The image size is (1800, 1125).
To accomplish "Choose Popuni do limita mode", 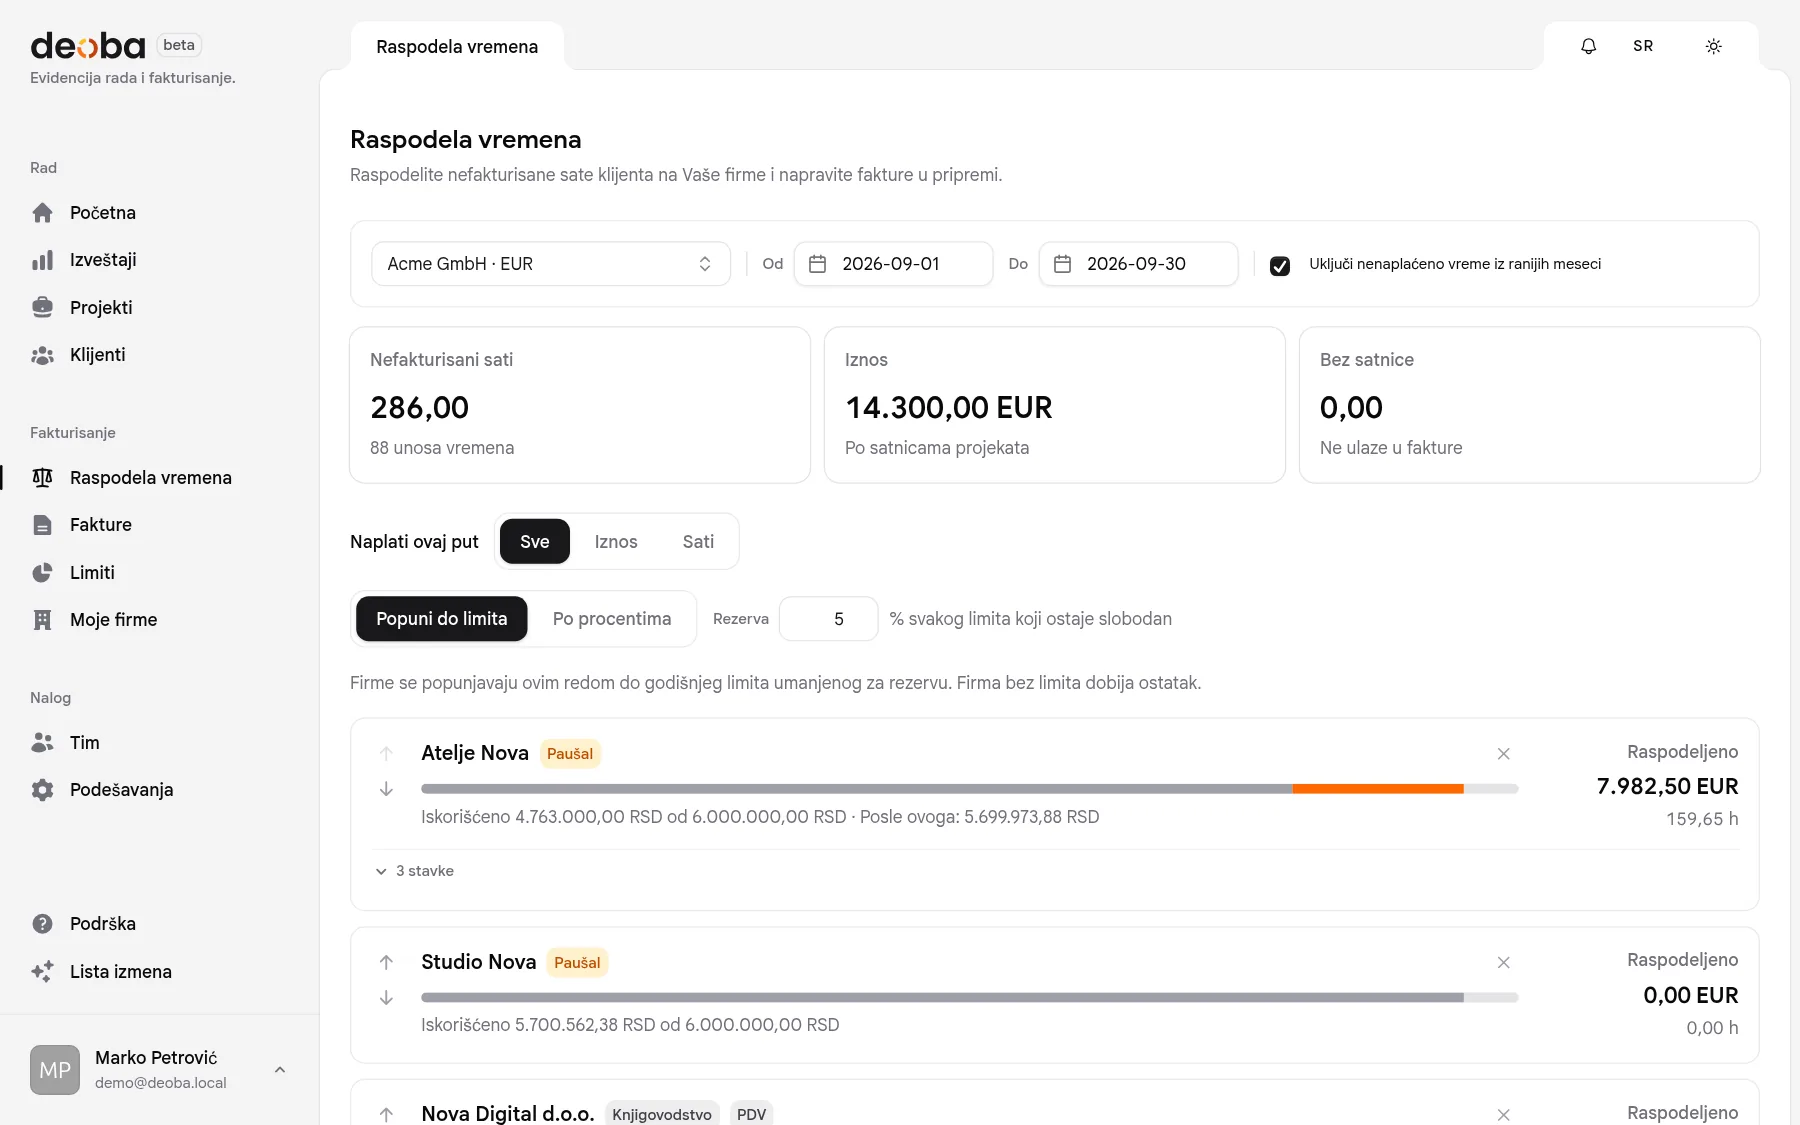I will pyautogui.click(x=441, y=619).
